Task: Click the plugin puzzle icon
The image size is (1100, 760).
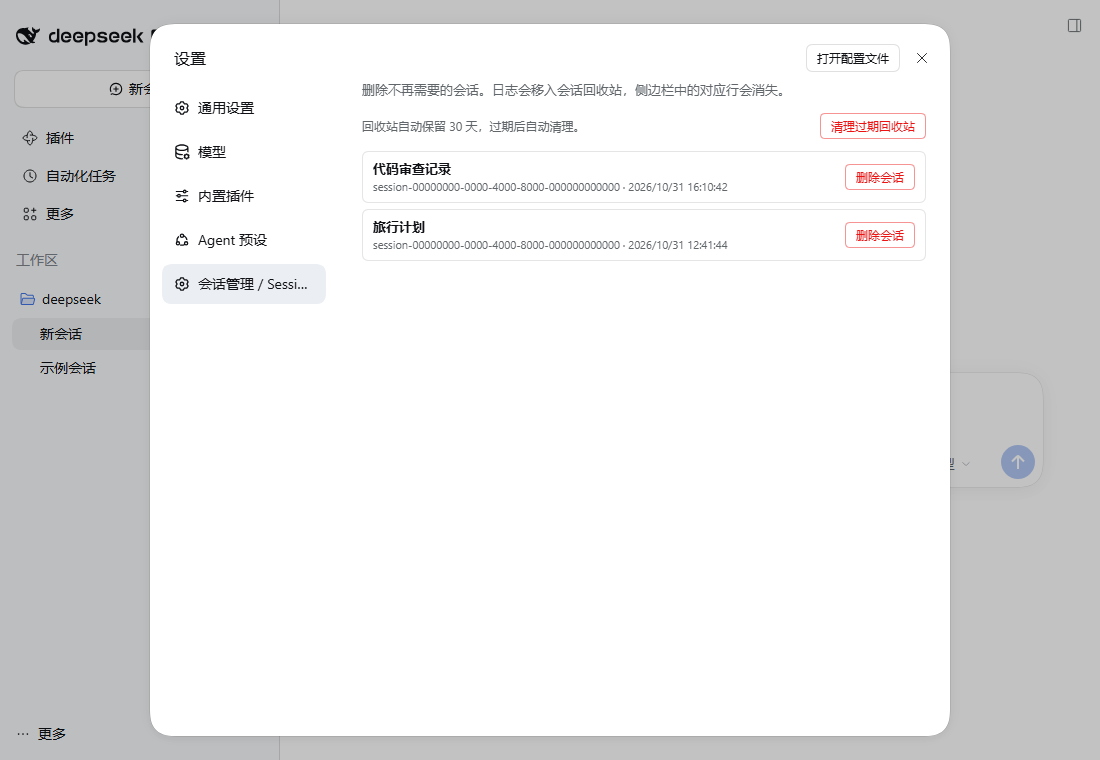Action: pyautogui.click(x=29, y=138)
